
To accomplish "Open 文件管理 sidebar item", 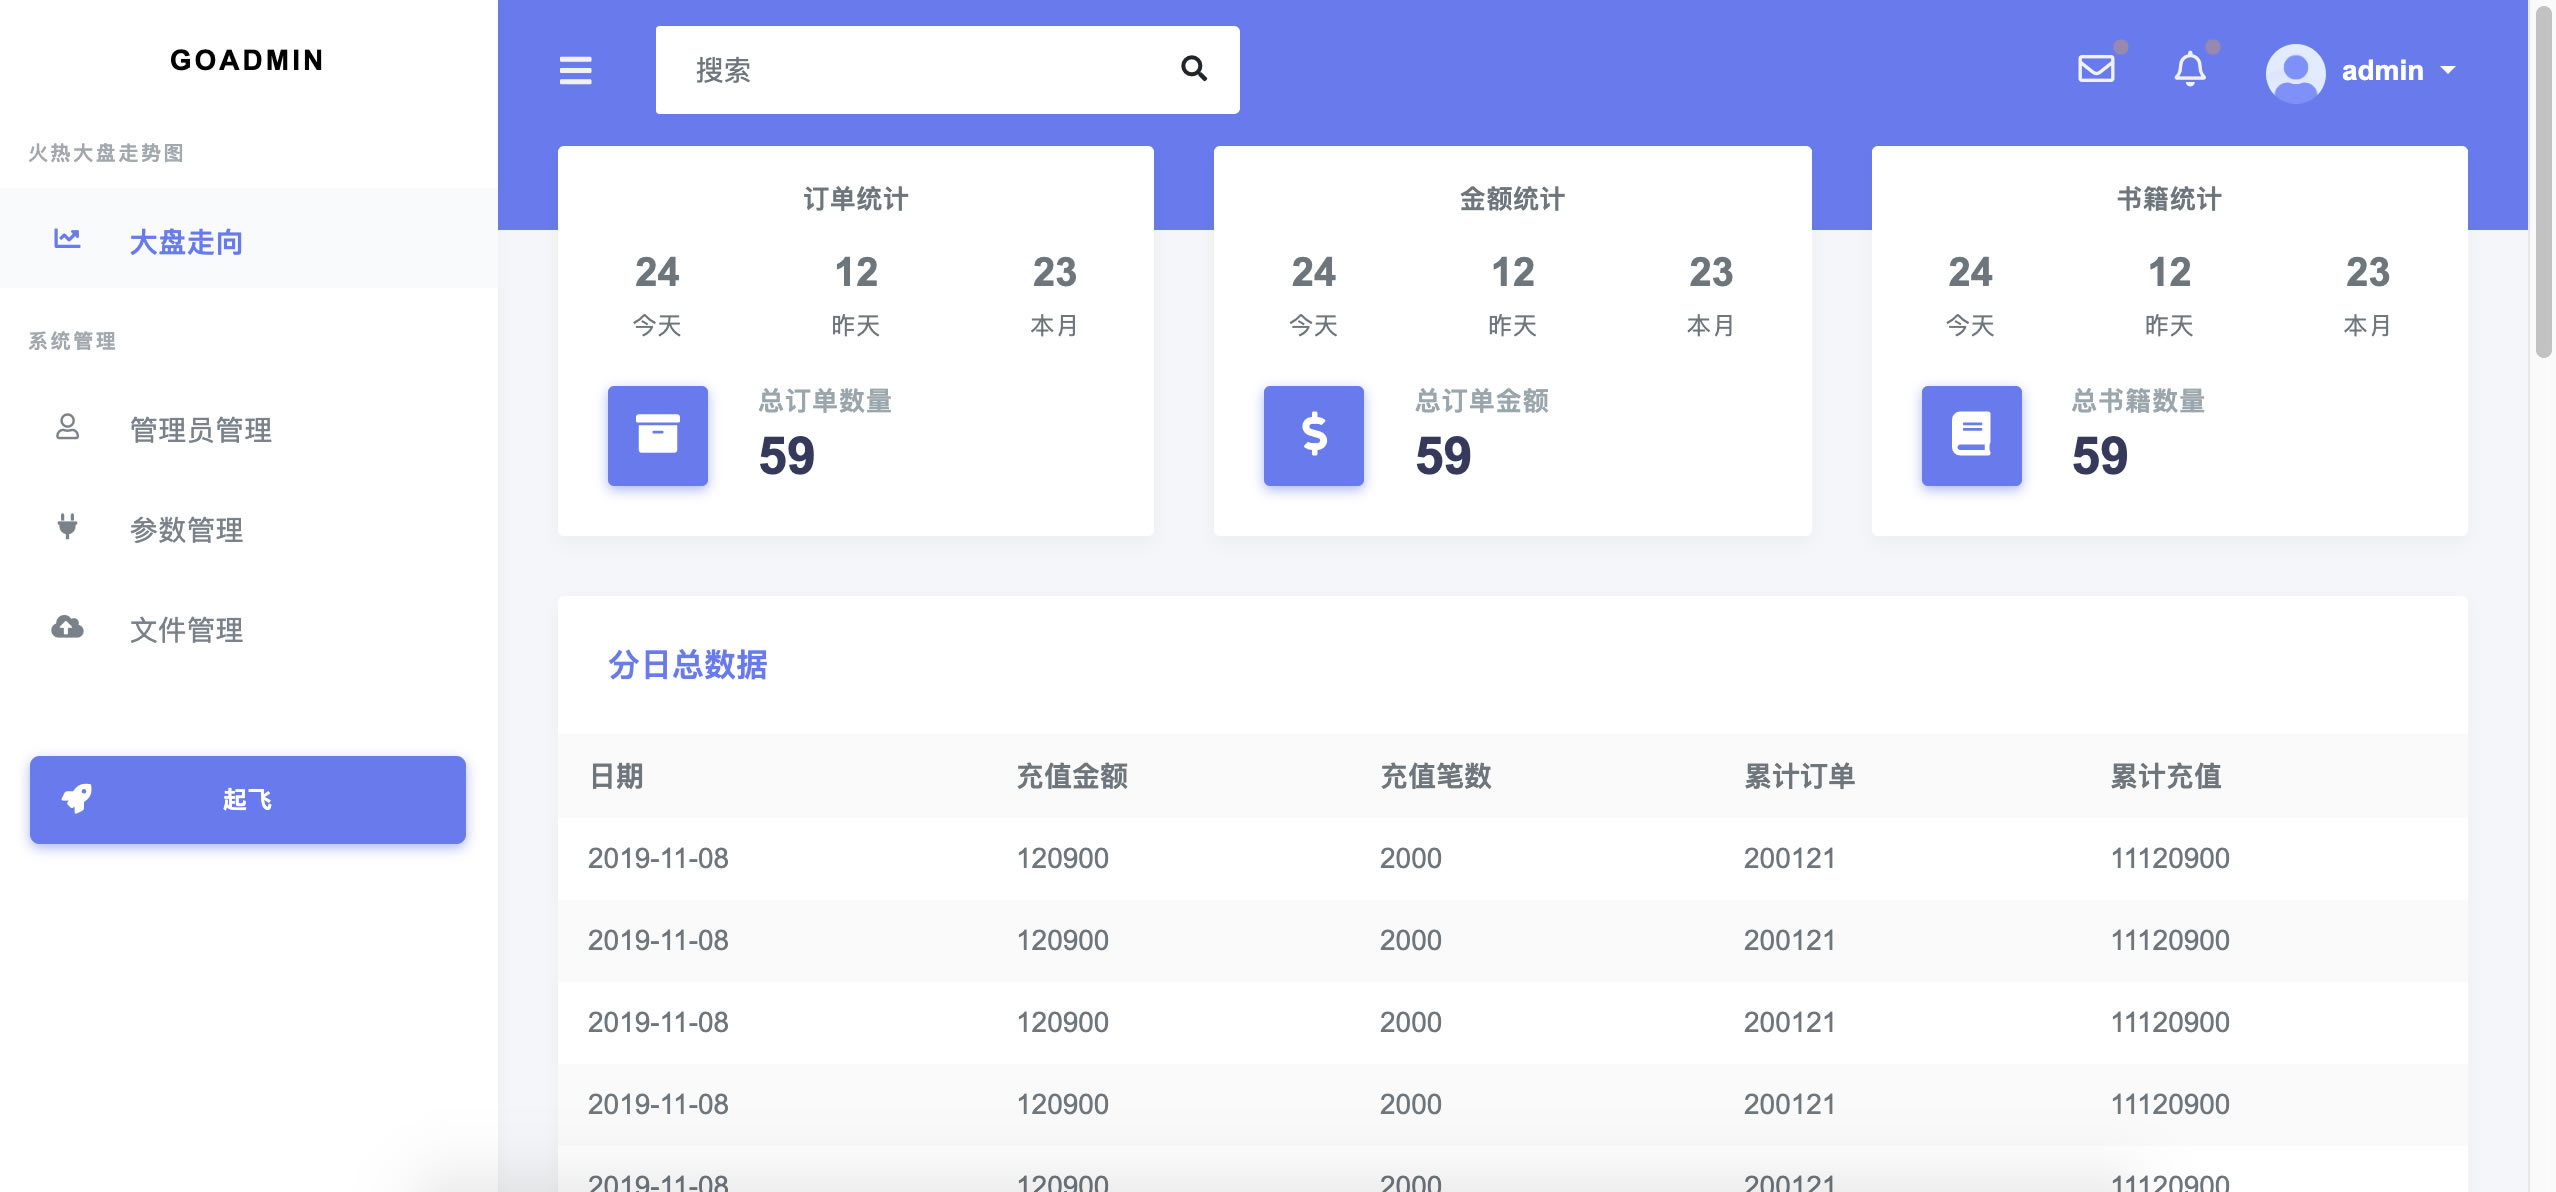I will click(186, 630).
